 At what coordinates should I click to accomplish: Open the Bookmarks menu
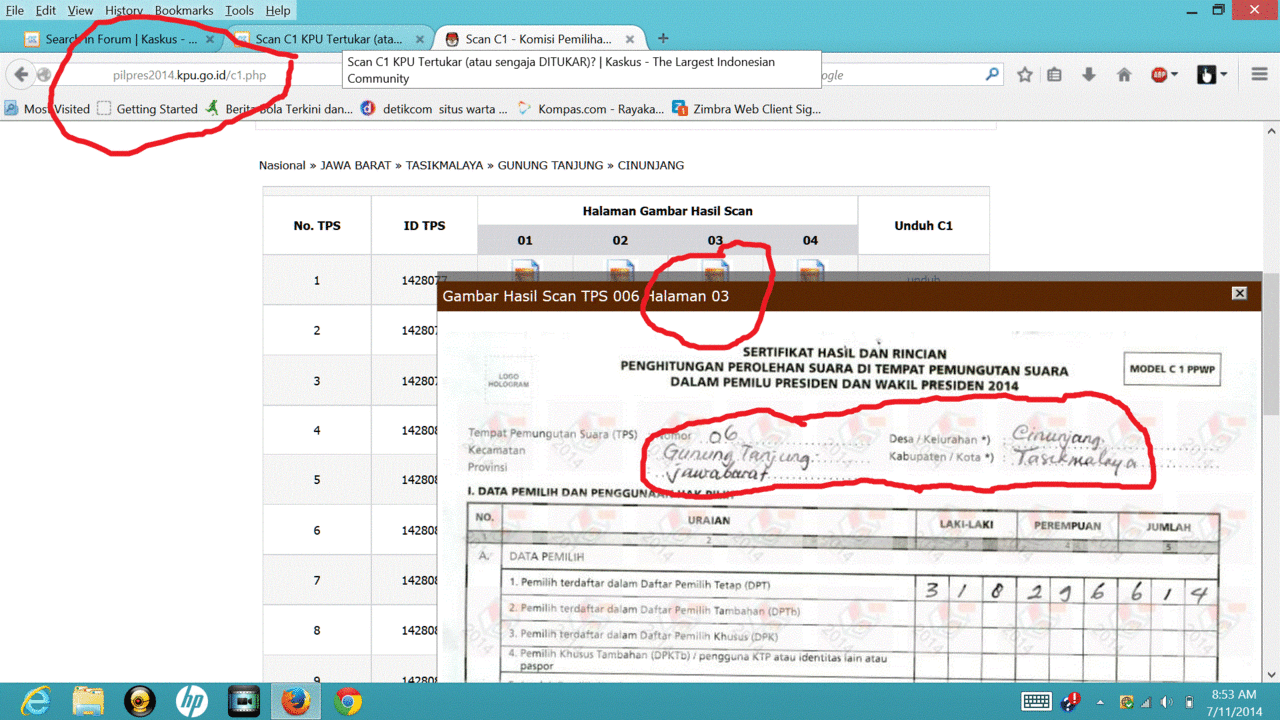[x=184, y=10]
